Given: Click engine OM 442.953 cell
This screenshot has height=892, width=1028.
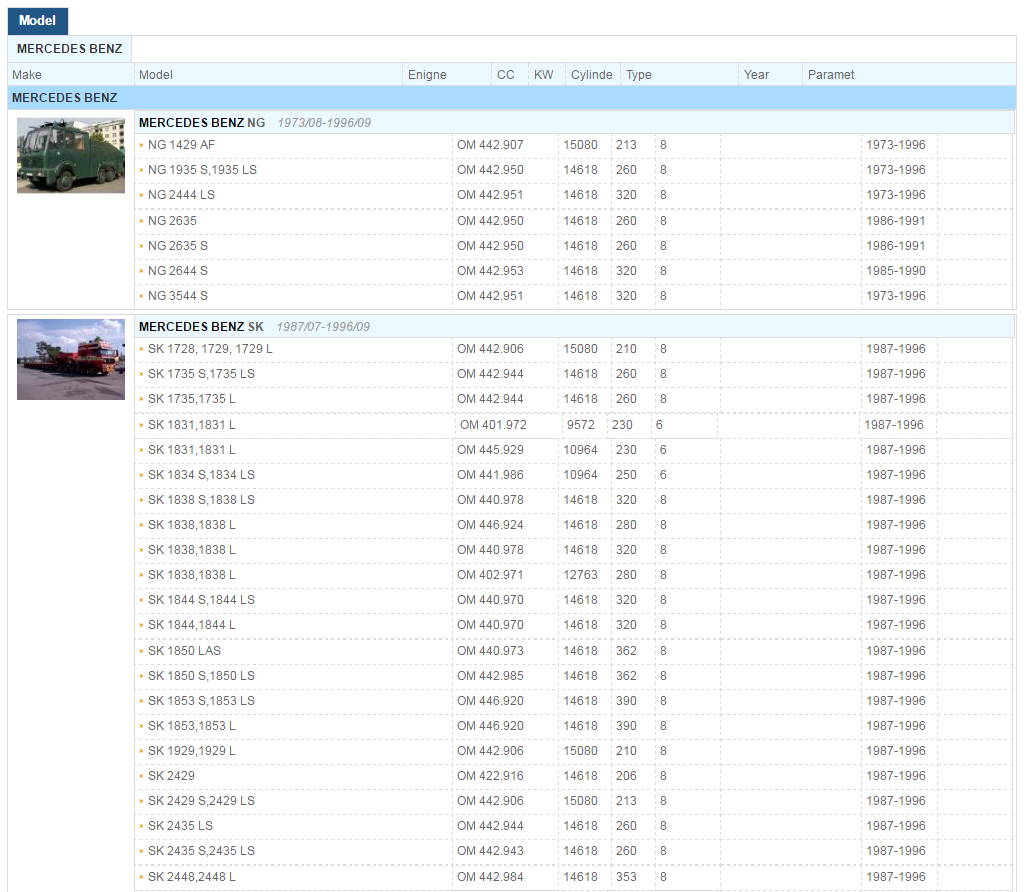Looking at the screenshot, I should coord(490,271).
